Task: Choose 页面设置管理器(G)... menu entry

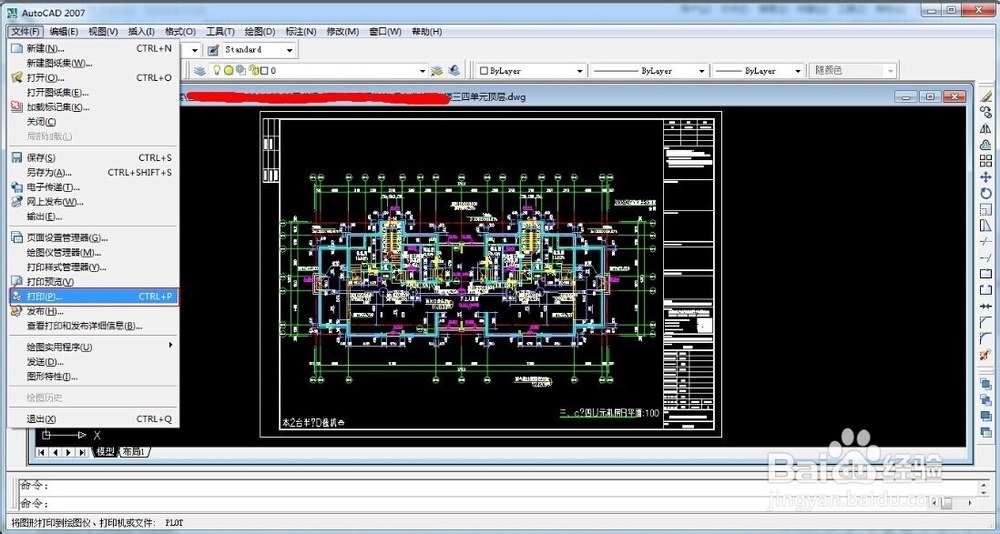Action: click(x=93, y=238)
